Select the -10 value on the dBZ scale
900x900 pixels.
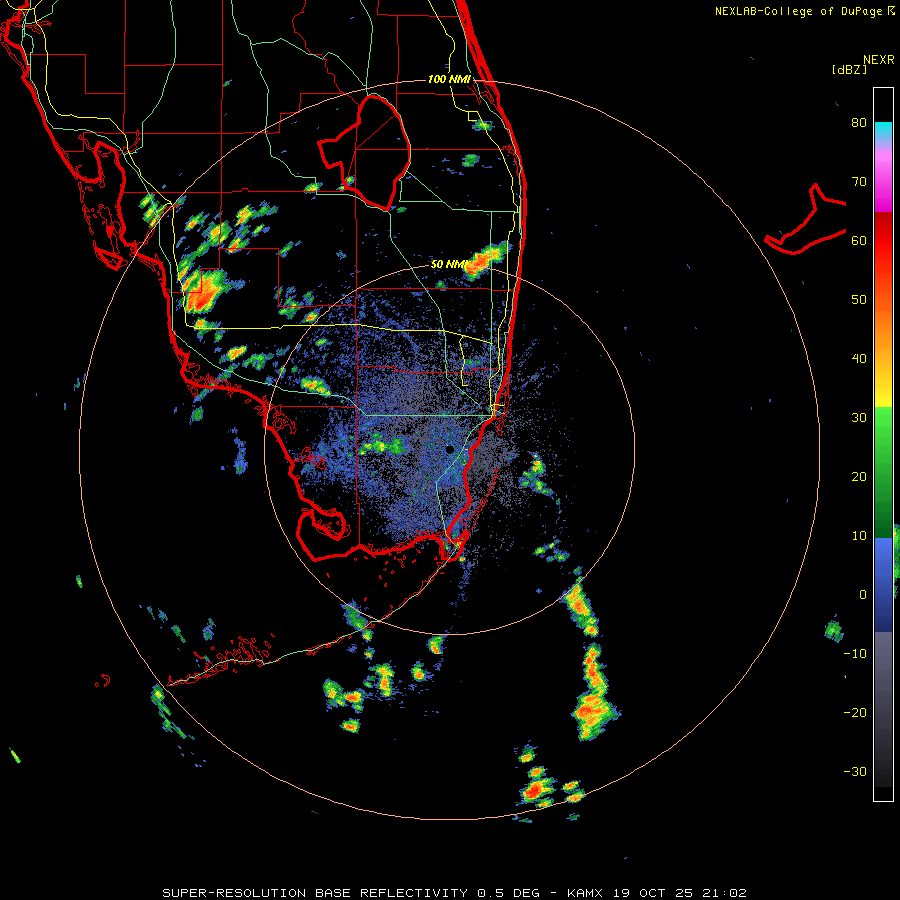855,653
